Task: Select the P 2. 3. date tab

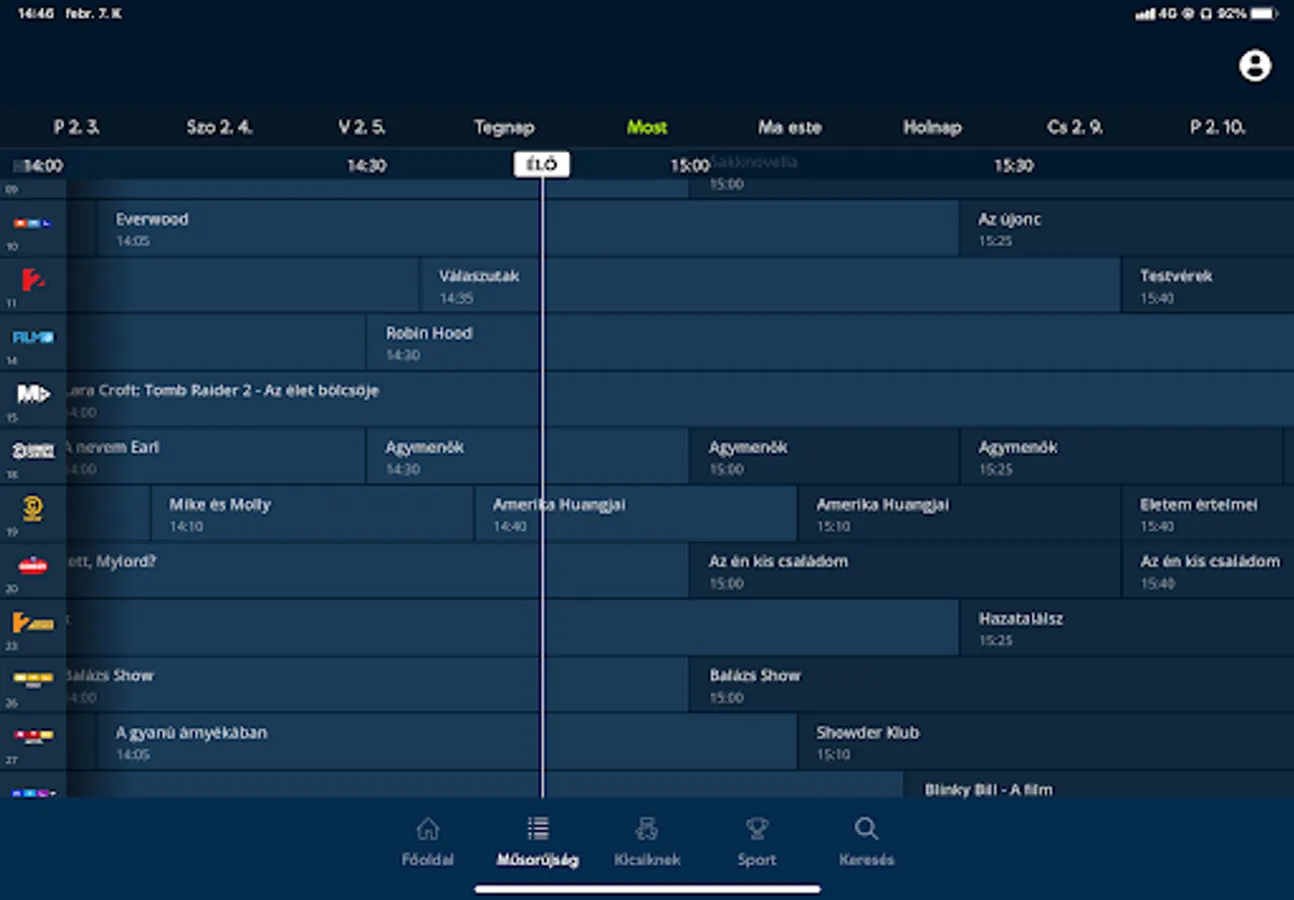Action: pos(76,127)
